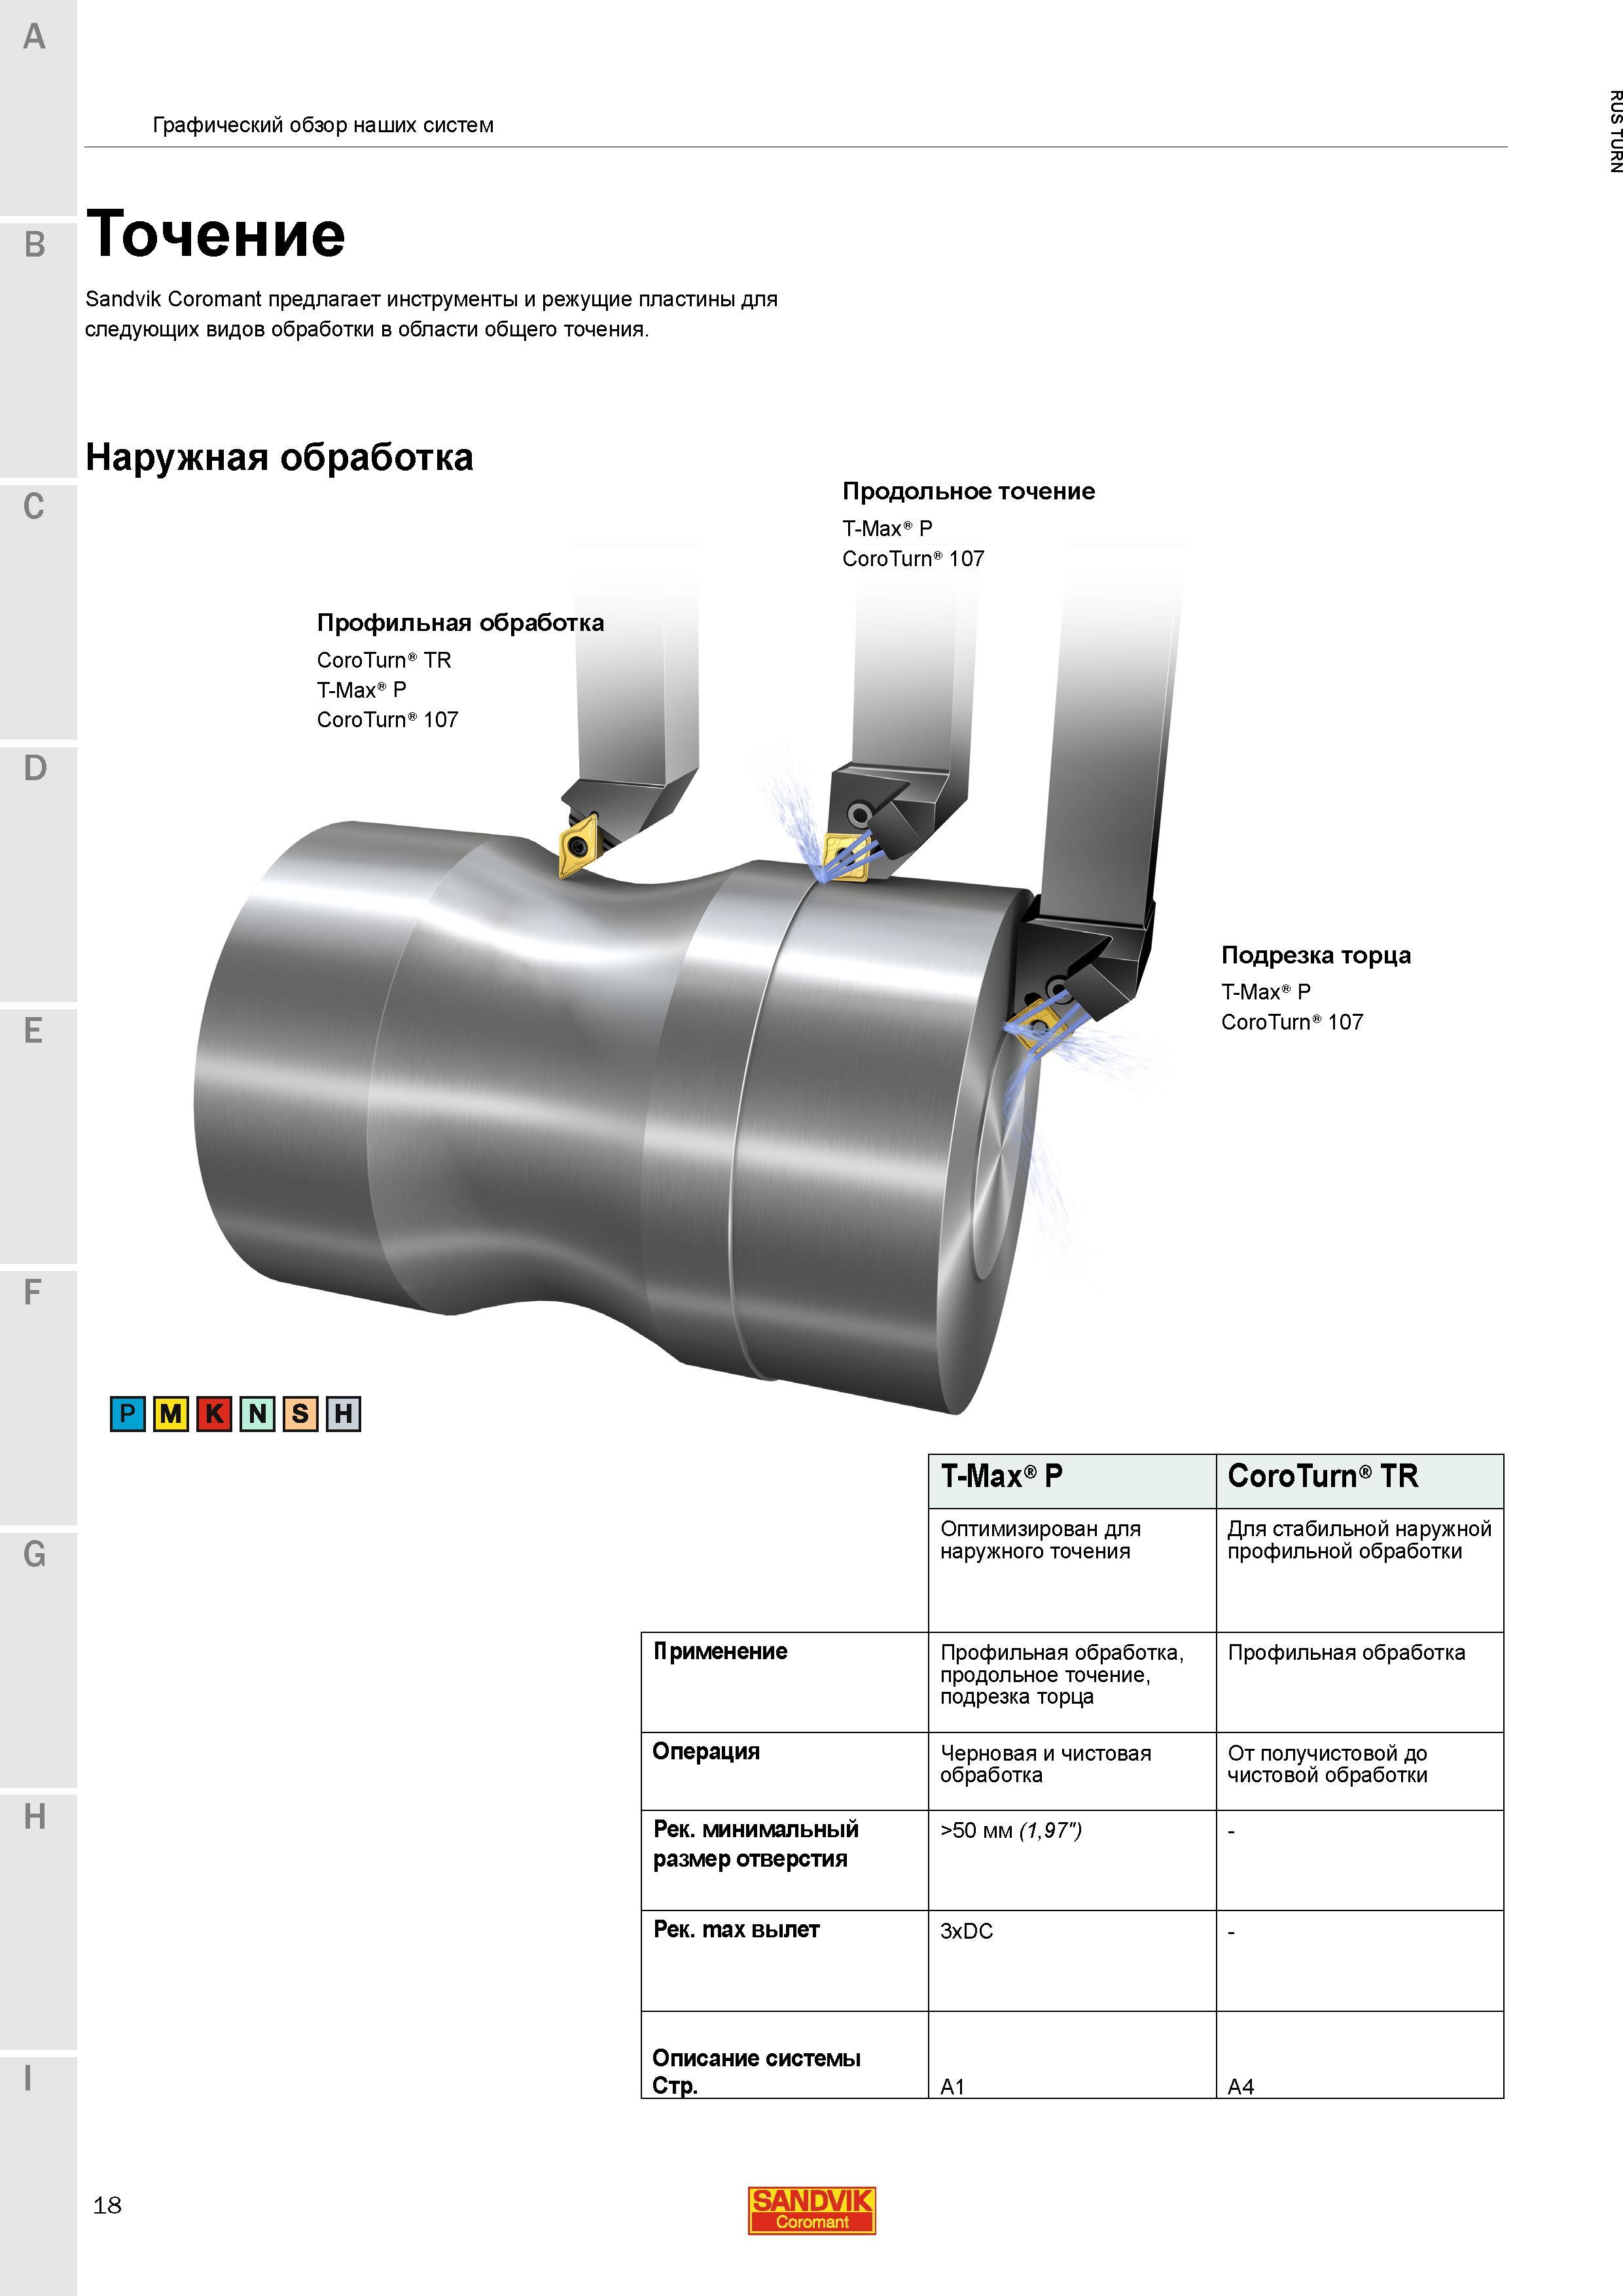Click the "Рек. минимальный размер отверстия" row label
This screenshot has height=2296, width=1623.
pos(756,1844)
